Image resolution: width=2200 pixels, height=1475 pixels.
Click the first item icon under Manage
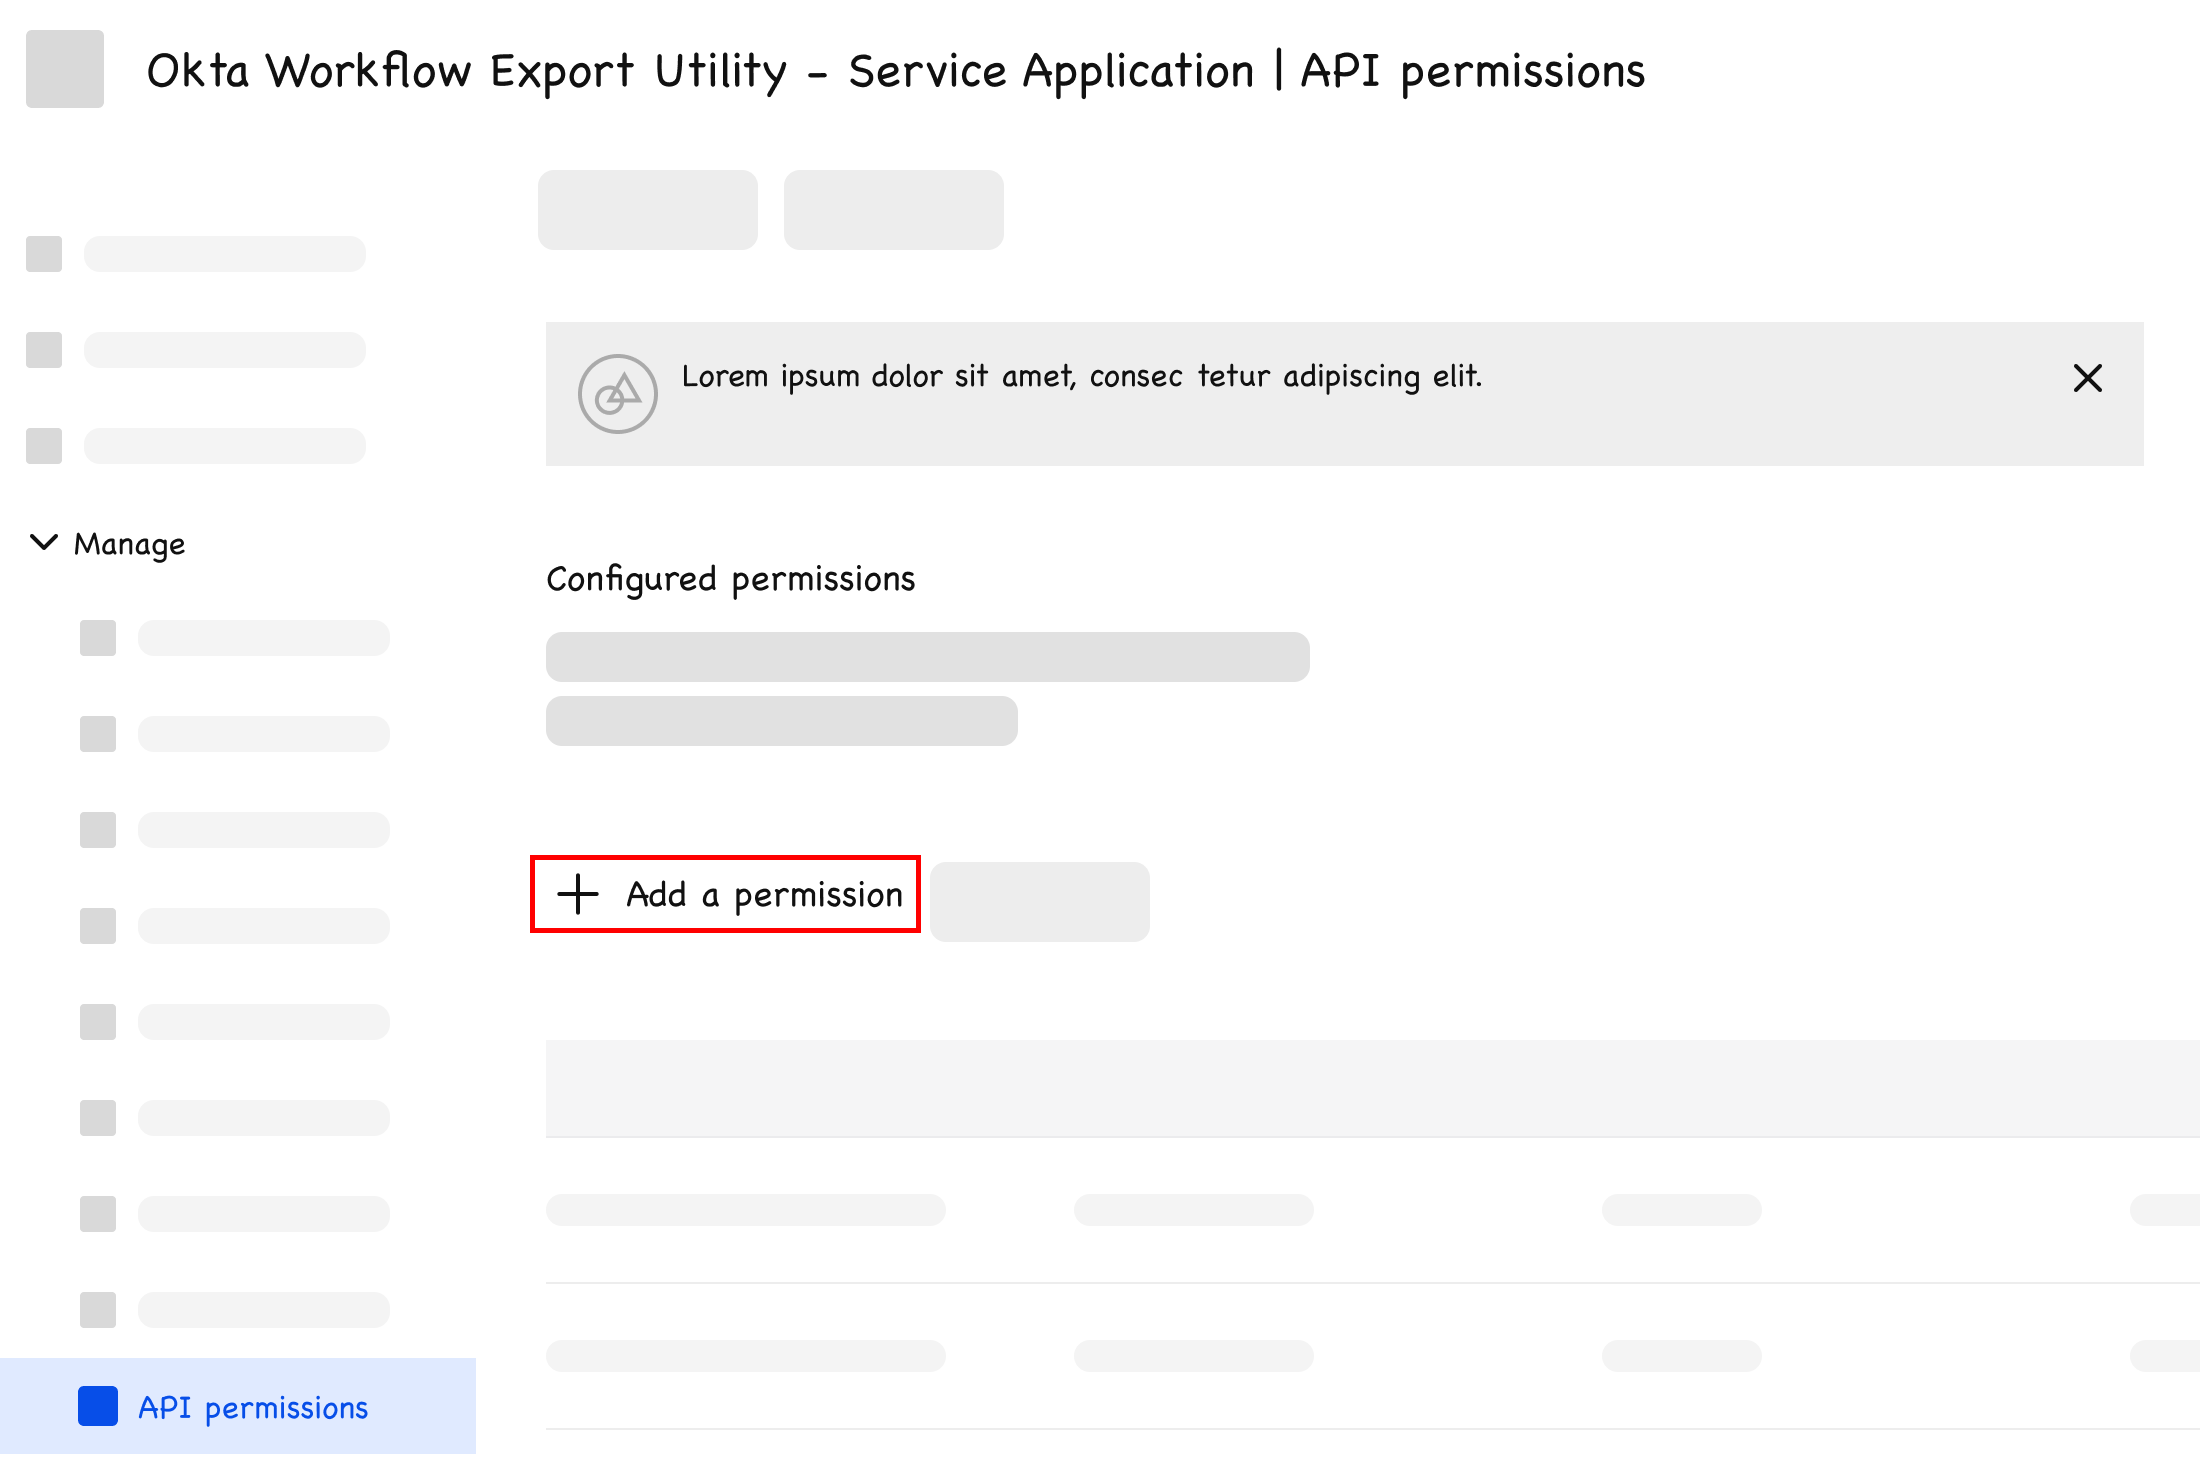point(98,638)
